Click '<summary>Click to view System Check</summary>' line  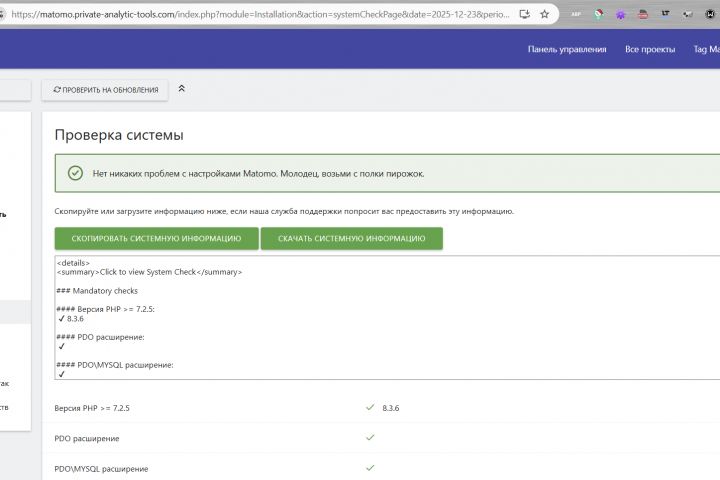149,272
